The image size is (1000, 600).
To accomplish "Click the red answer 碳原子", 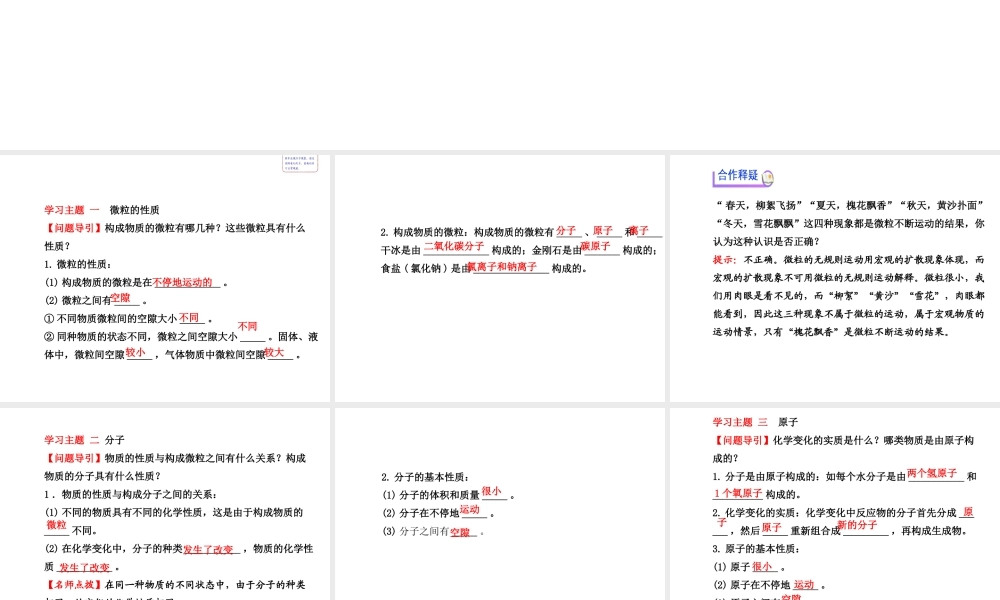I will pos(596,246).
